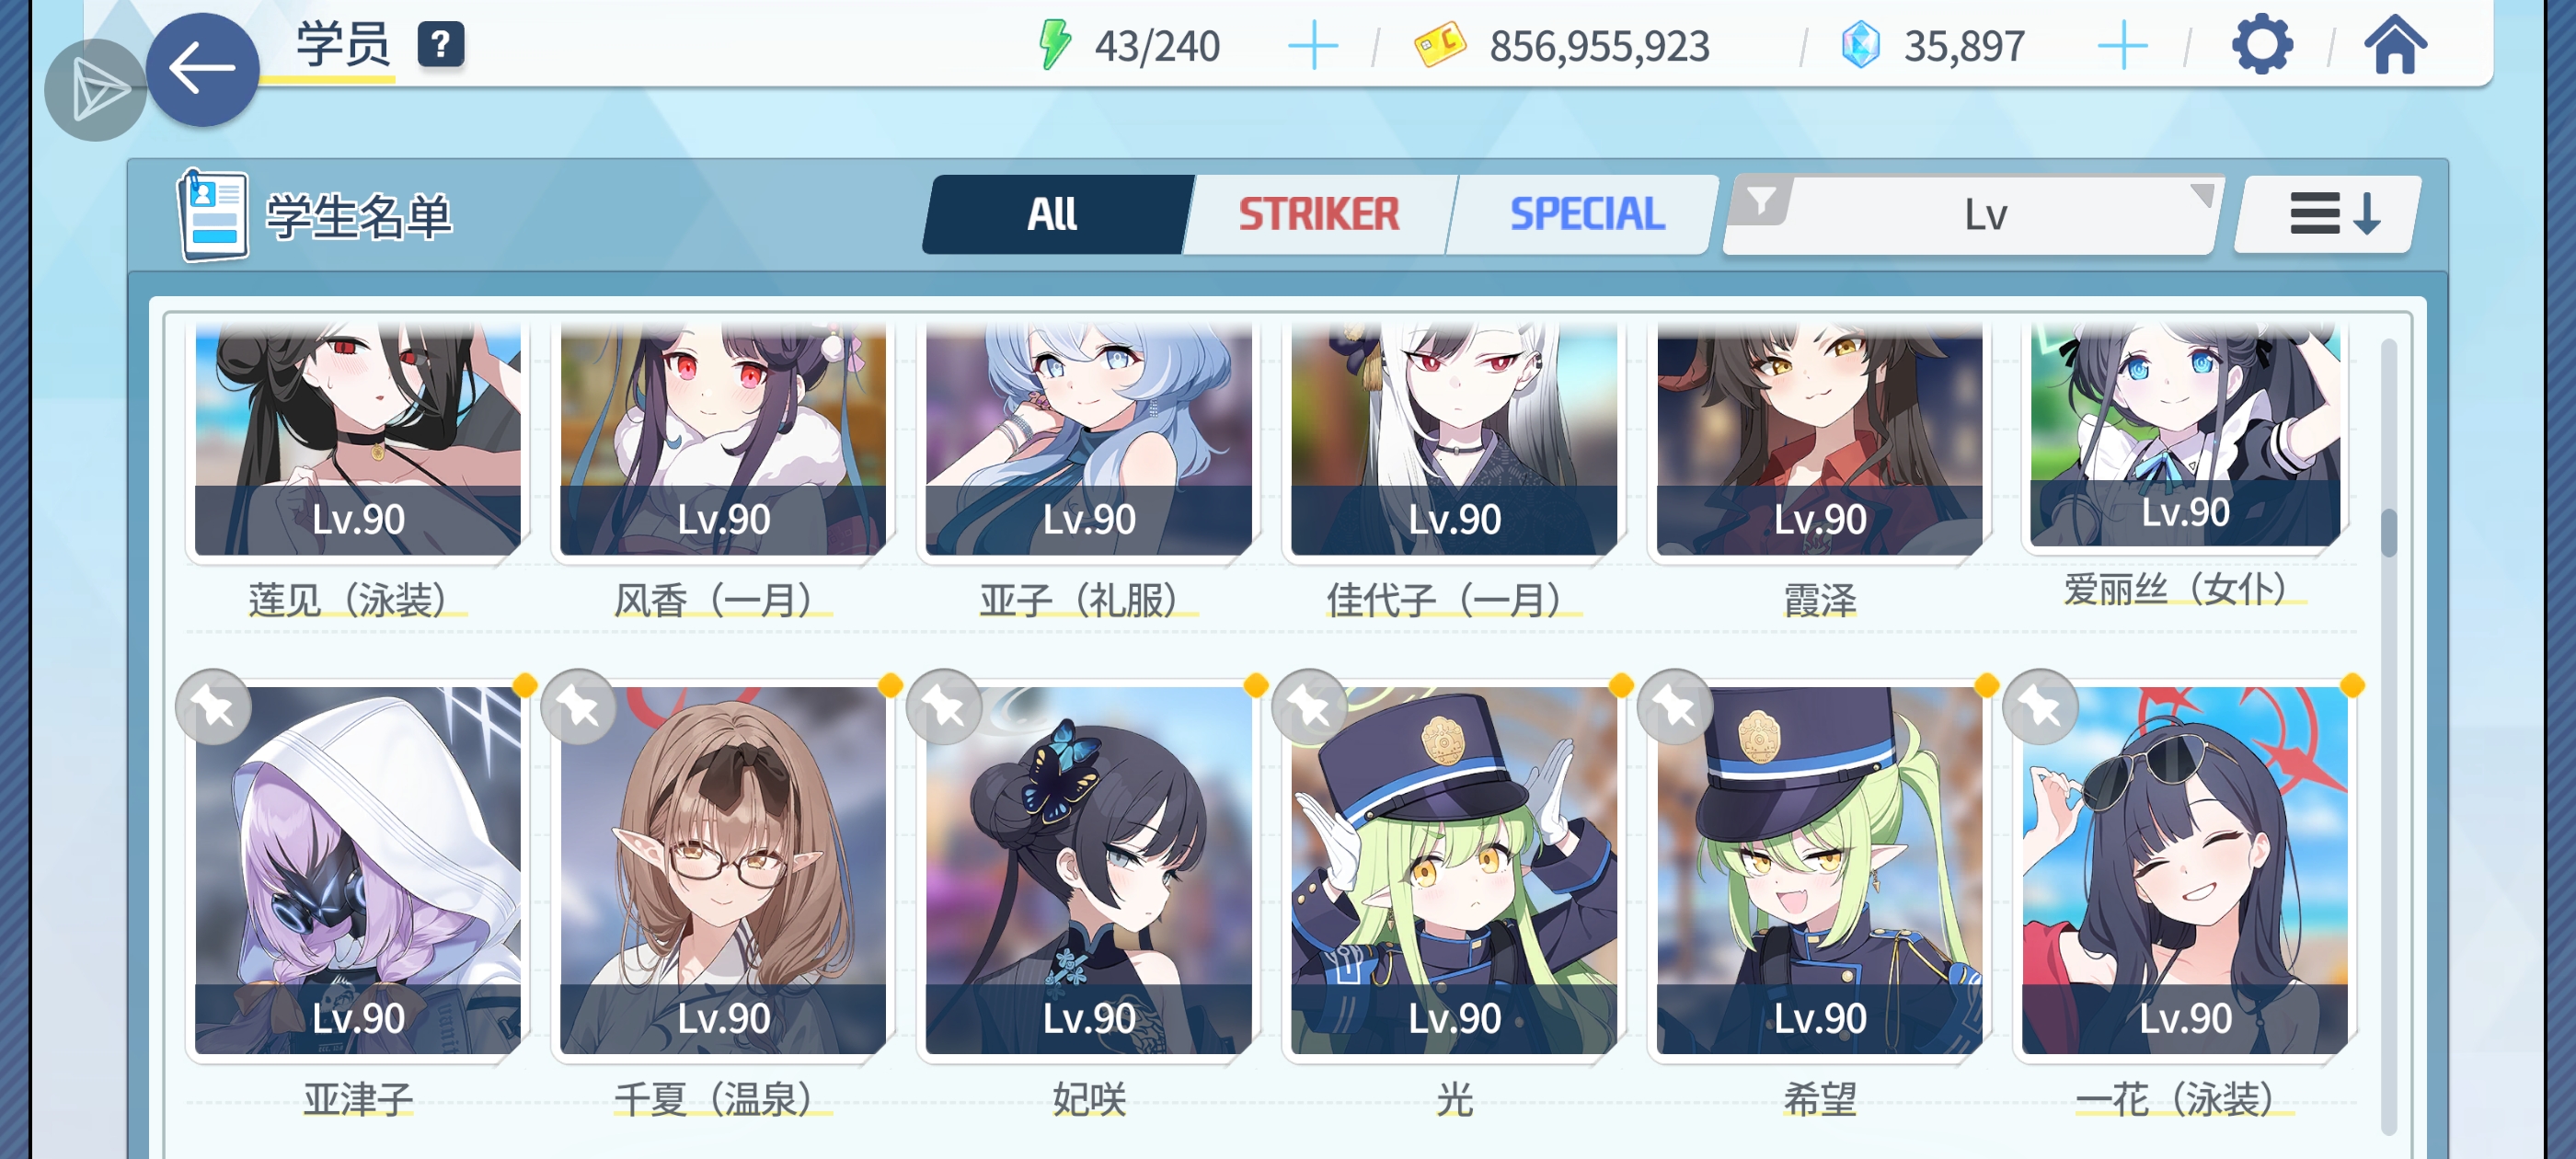Image resolution: width=2576 pixels, height=1159 pixels.
Task: Open student 希望 card
Action: pos(1818,870)
